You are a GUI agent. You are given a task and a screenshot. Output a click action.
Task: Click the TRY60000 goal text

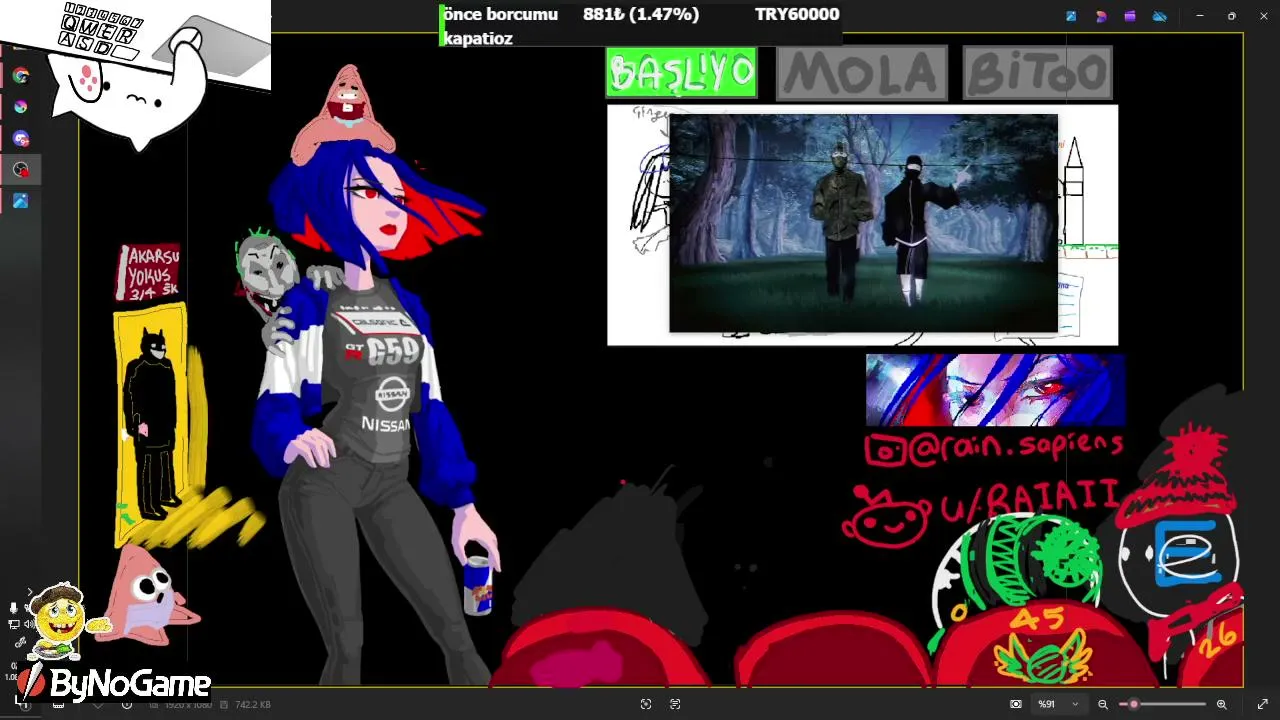point(797,14)
